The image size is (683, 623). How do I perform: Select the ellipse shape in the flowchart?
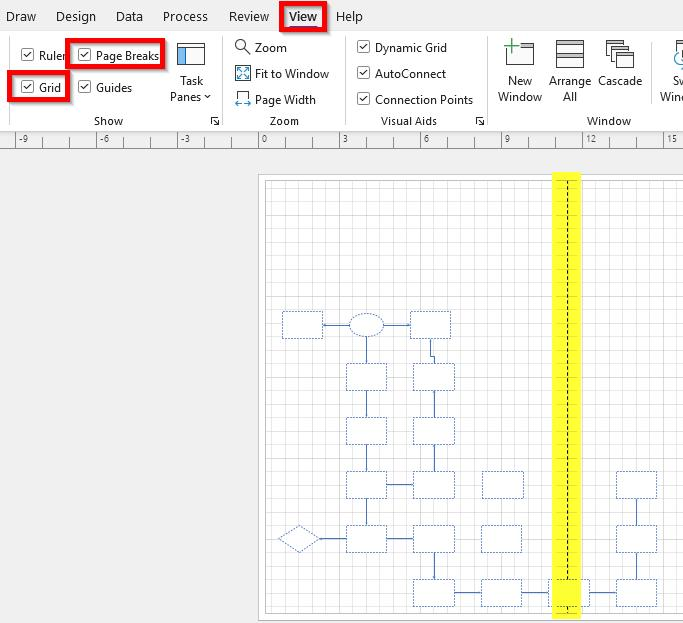[366, 325]
